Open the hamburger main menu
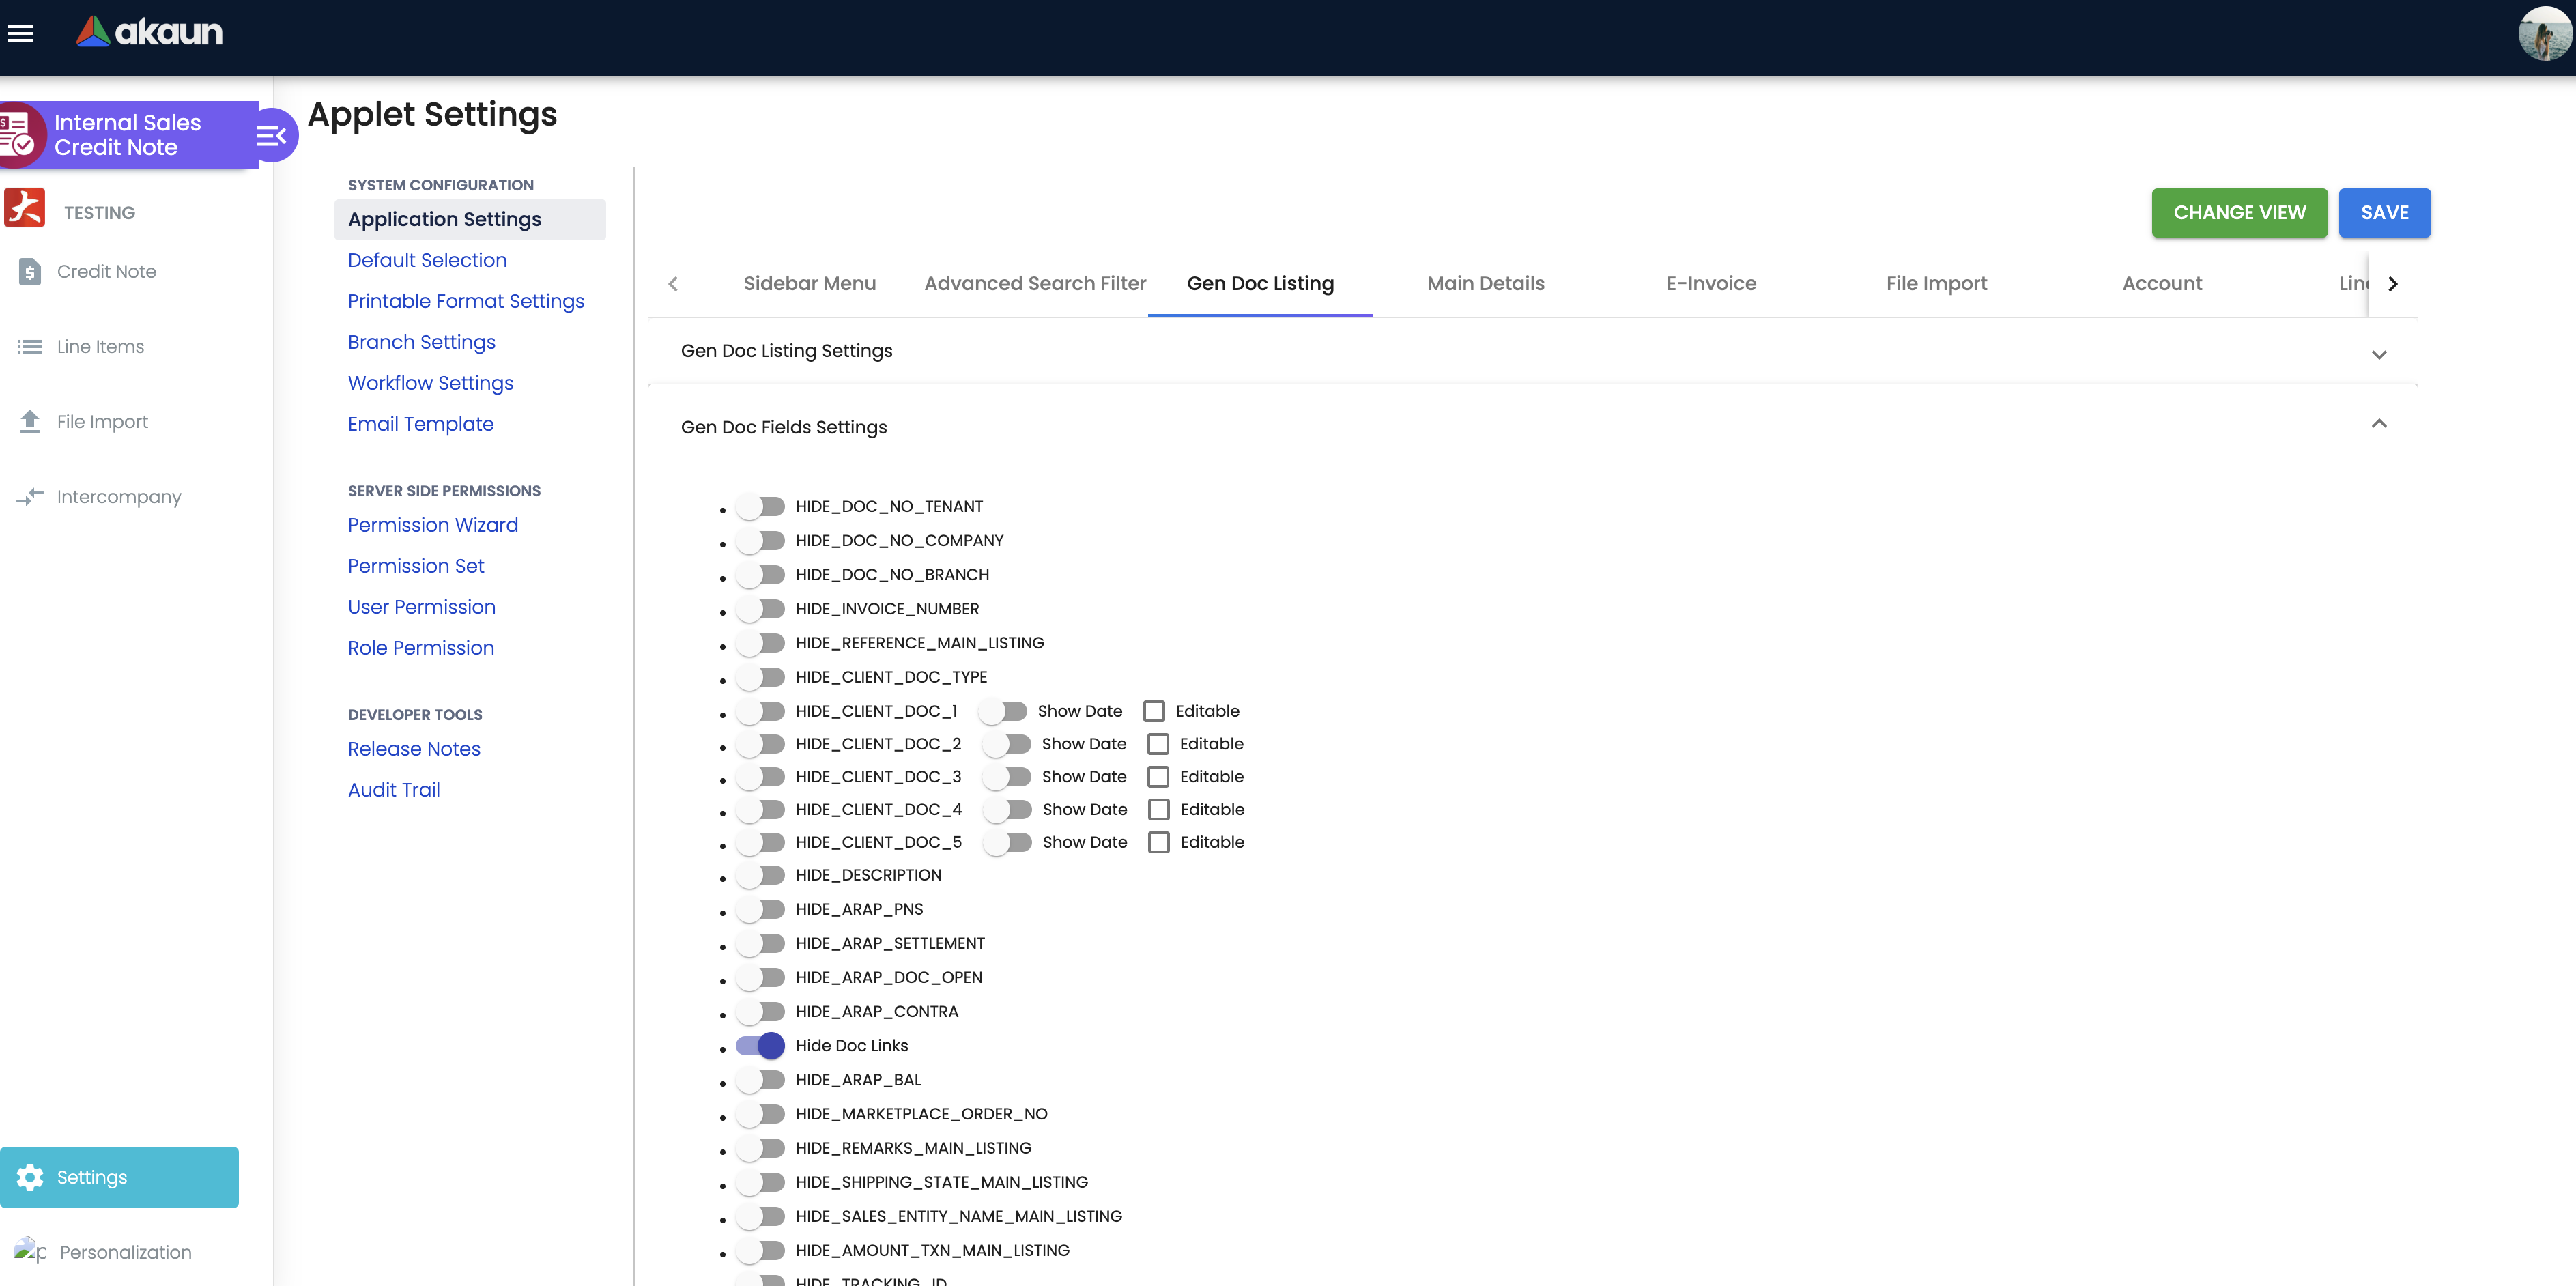The width and height of the screenshot is (2576, 1286). (x=21, y=33)
